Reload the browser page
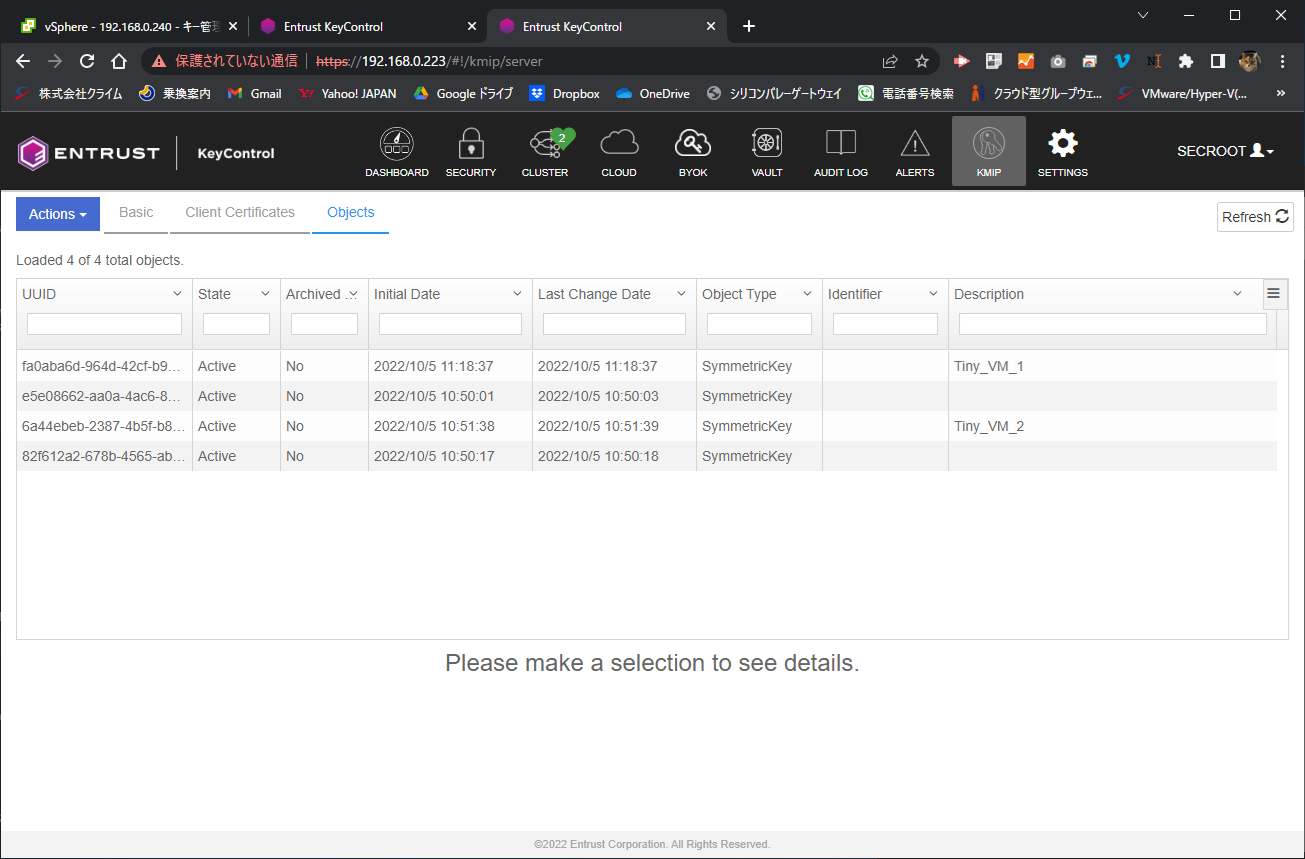The width and height of the screenshot is (1305, 859). (x=87, y=61)
